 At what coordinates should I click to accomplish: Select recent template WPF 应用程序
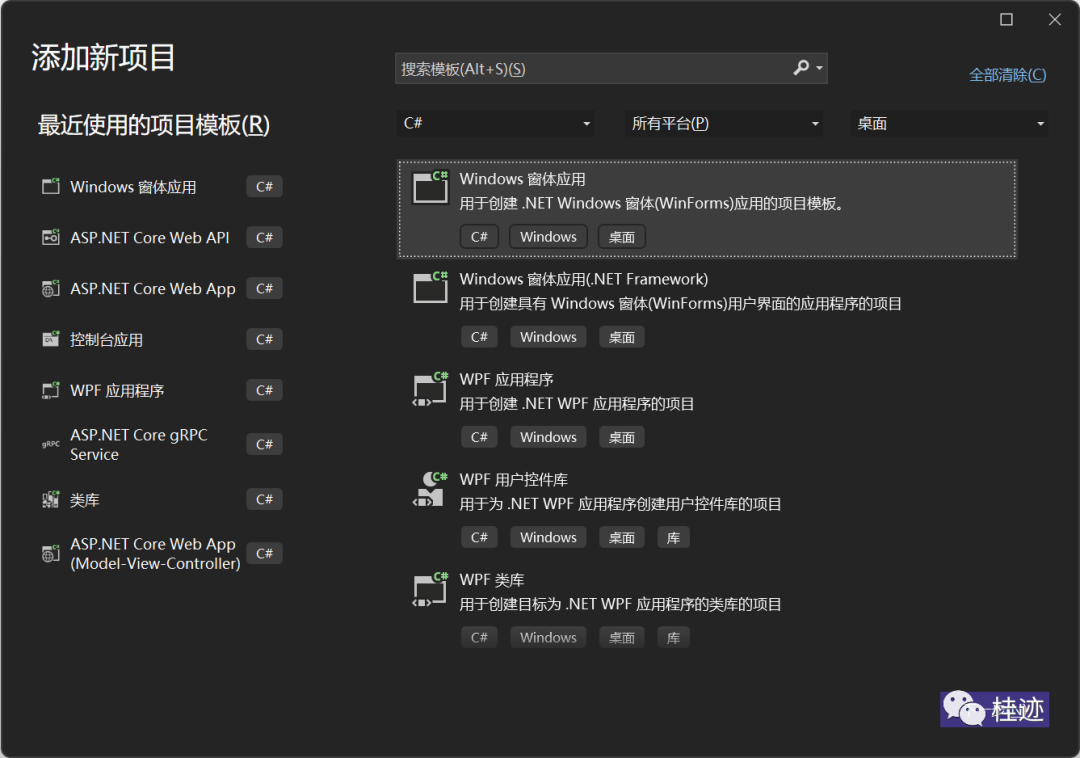[162, 390]
